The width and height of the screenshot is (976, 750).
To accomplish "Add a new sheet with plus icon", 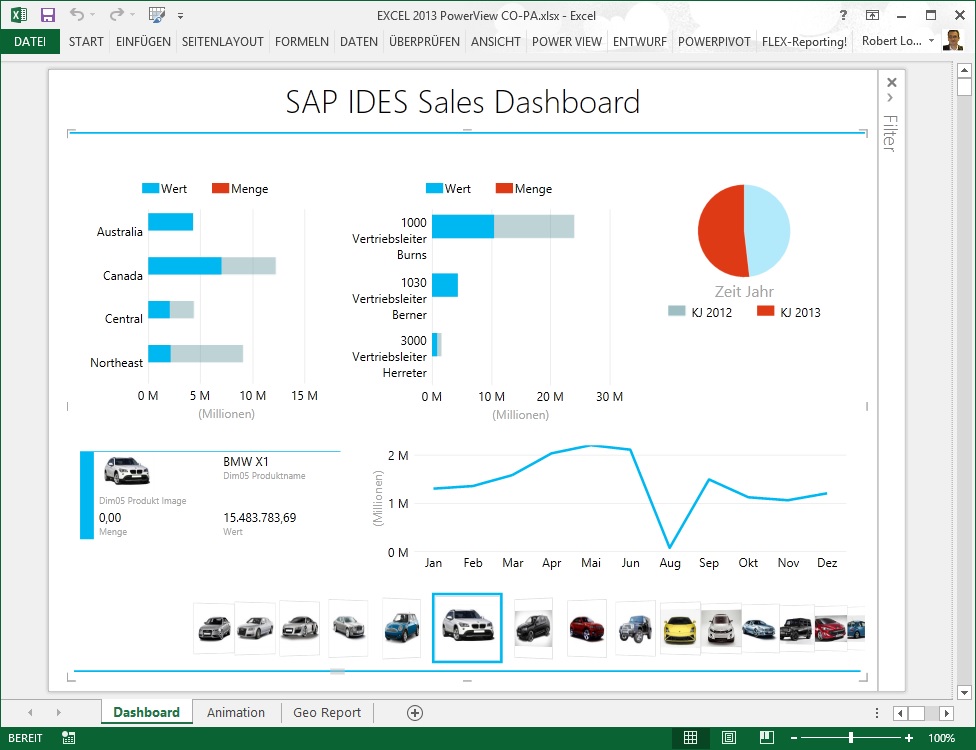I will (415, 713).
